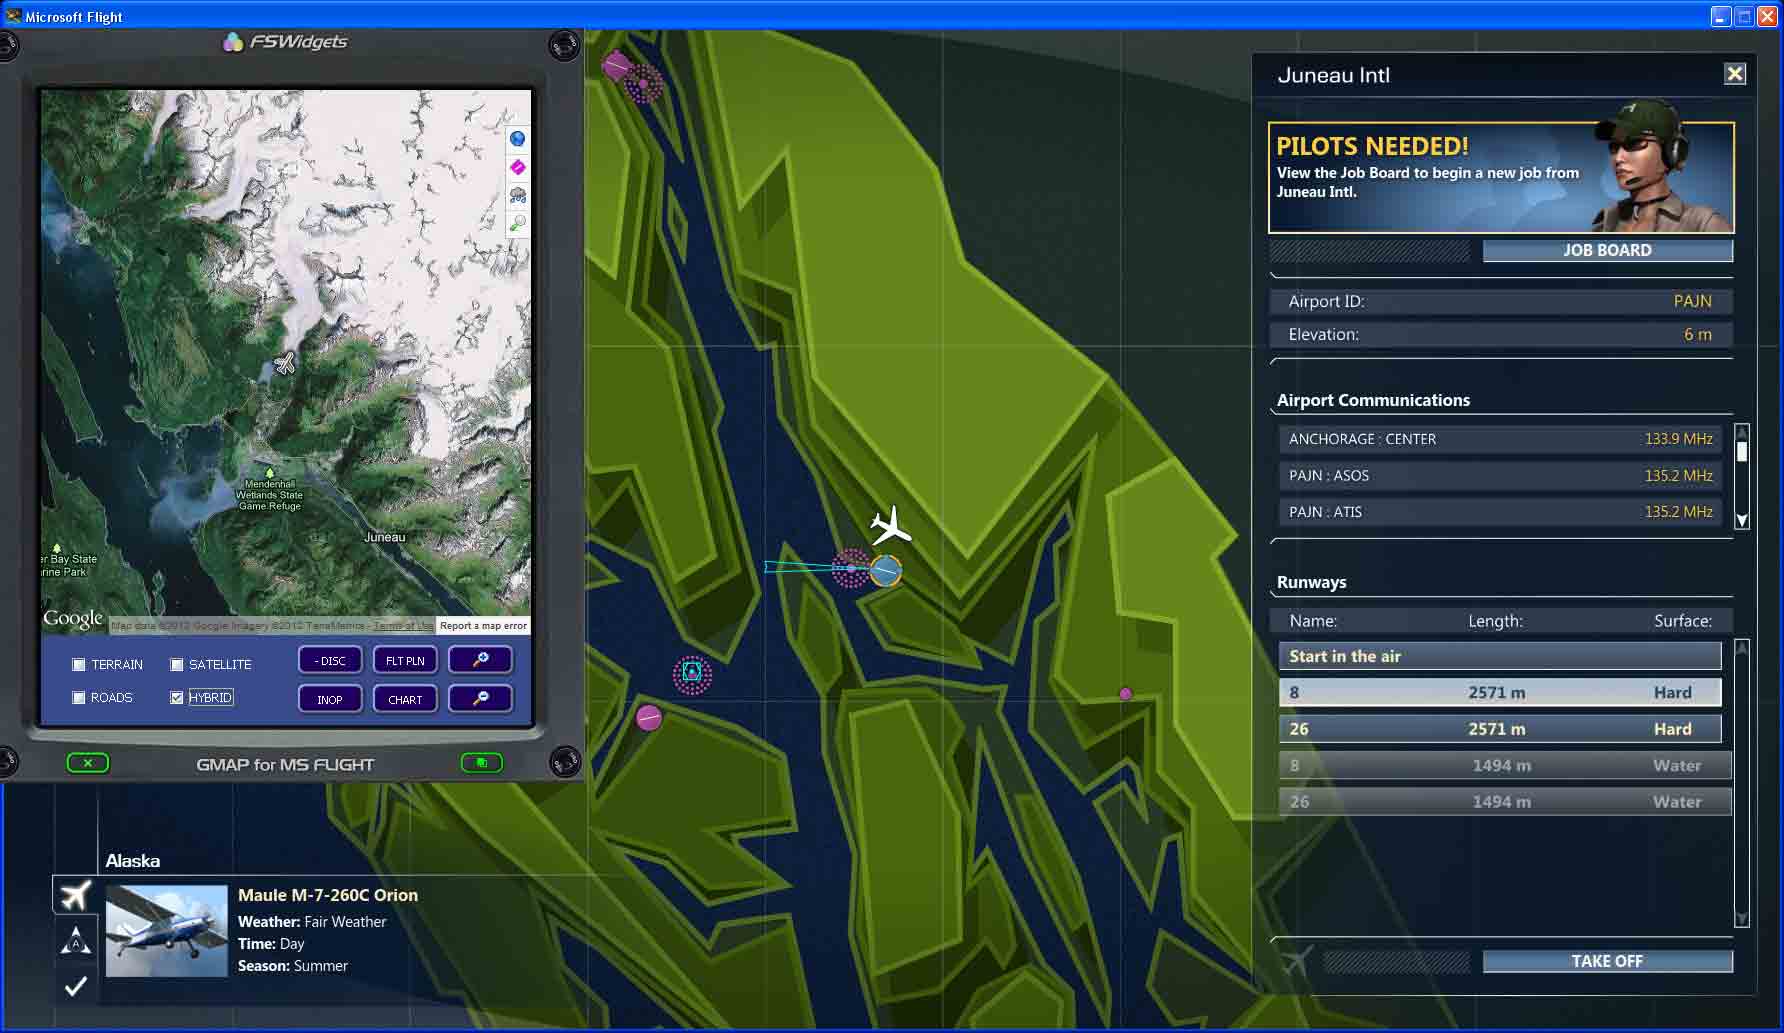Zoom out with the GMAP magnifier minus button
Screen dimensions: 1784x1033
(x=481, y=698)
